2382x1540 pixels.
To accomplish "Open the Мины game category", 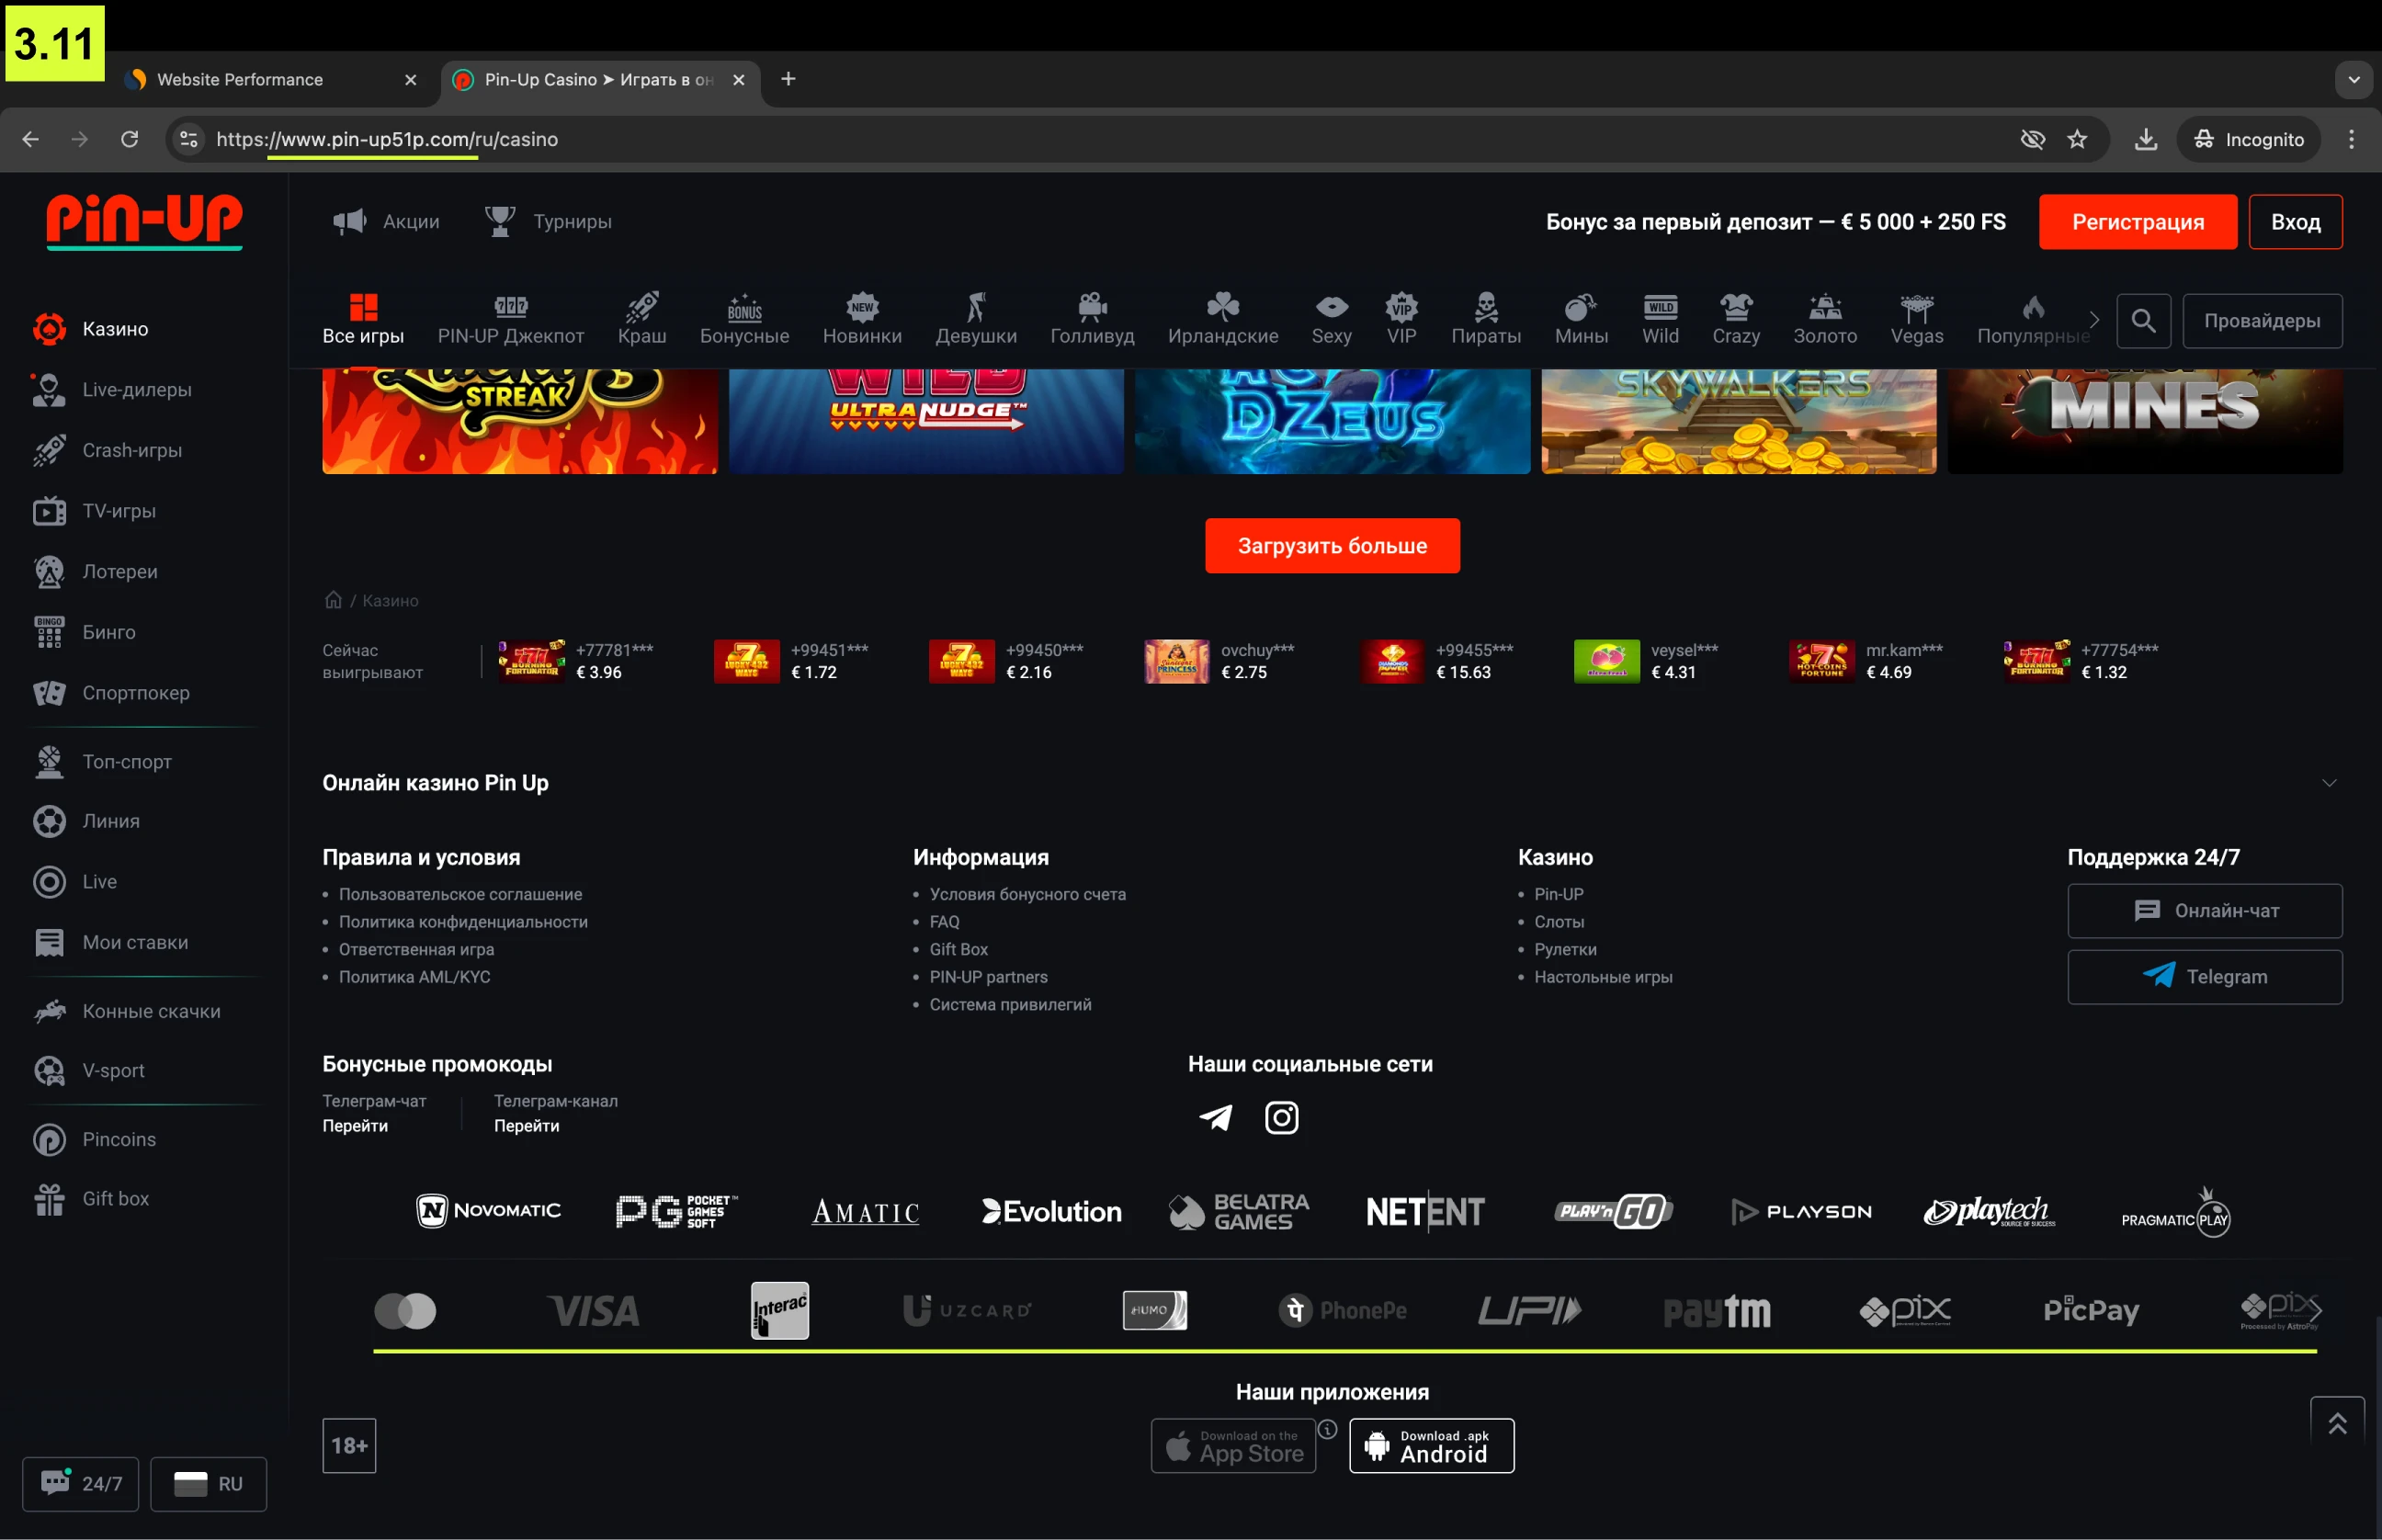I will point(1580,320).
